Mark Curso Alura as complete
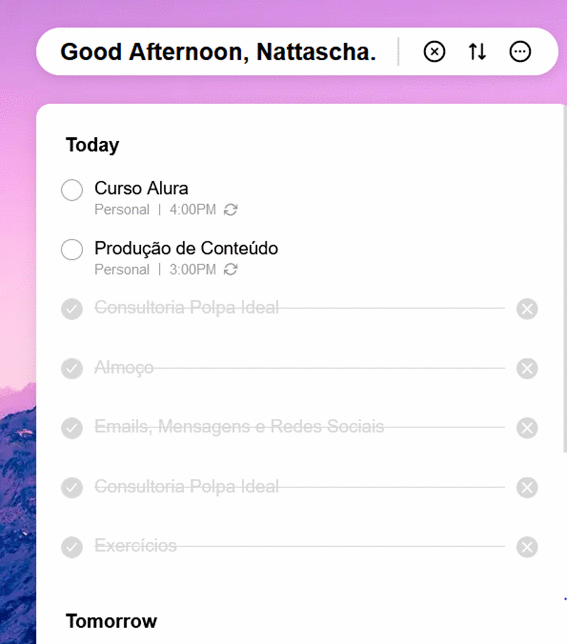567x644 pixels. coord(72,190)
